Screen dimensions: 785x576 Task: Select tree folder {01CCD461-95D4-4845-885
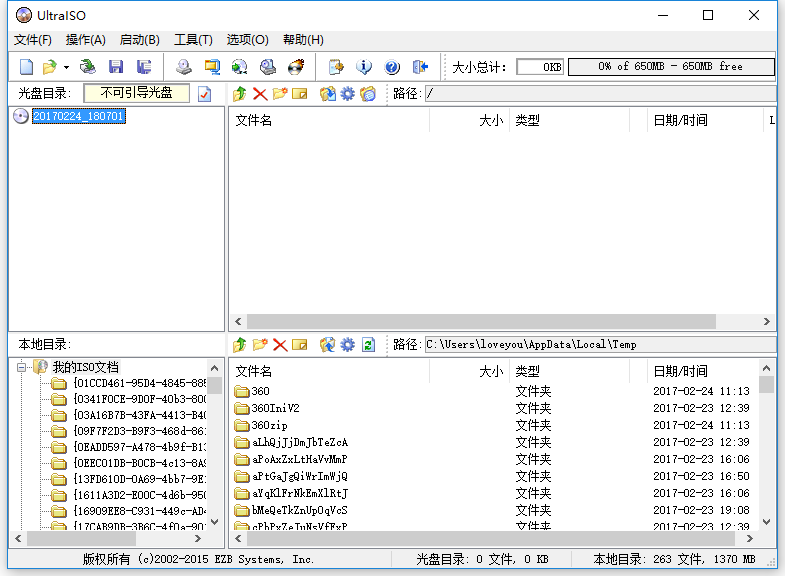click(x=140, y=383)
